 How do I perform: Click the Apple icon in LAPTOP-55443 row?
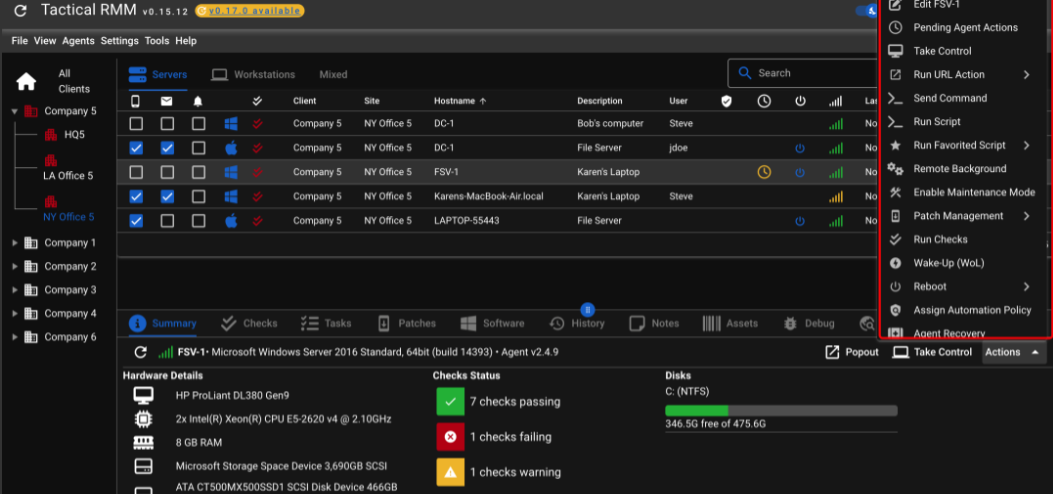click(231, 221)
